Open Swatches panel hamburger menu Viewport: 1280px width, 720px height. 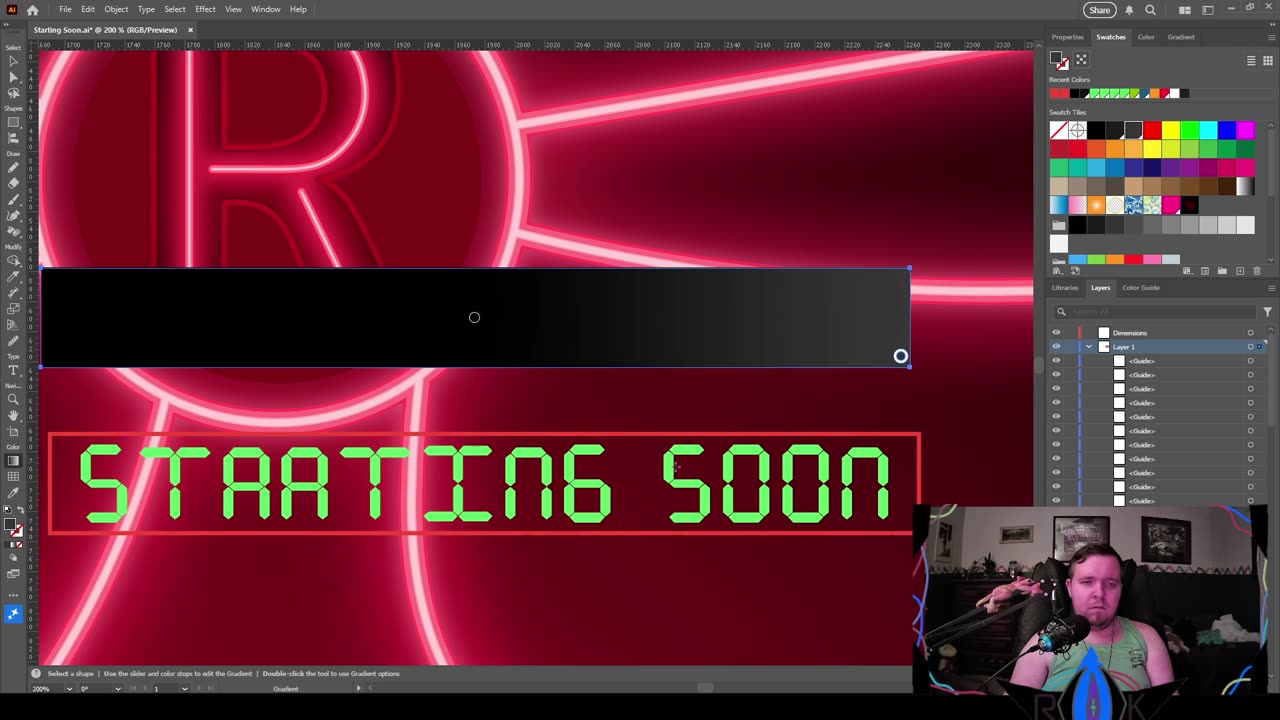click(x=1271, y=37)
